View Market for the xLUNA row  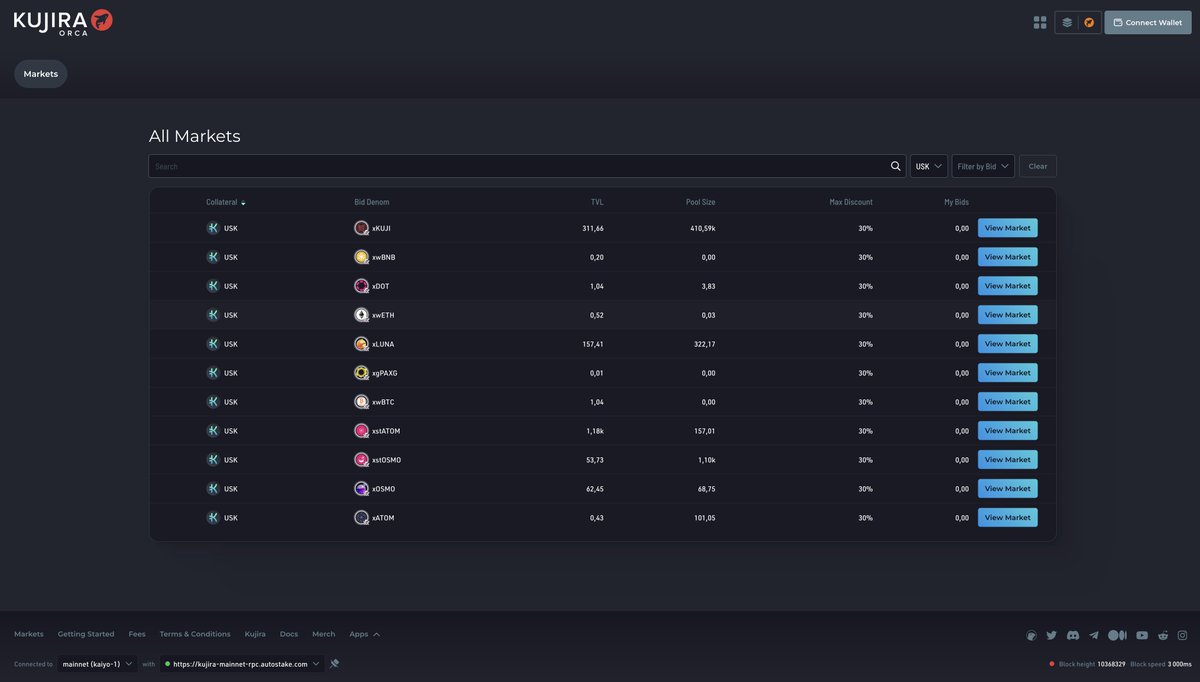[1008, 344]
